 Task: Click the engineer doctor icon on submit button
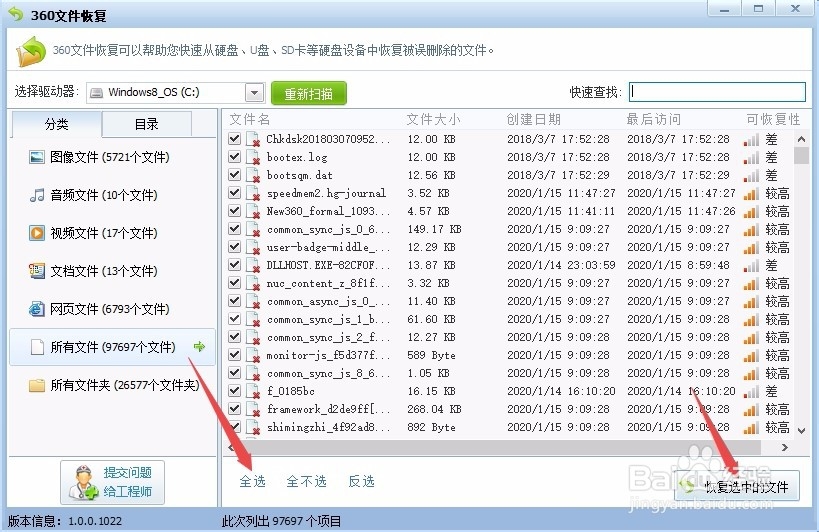tap(84, 482)
